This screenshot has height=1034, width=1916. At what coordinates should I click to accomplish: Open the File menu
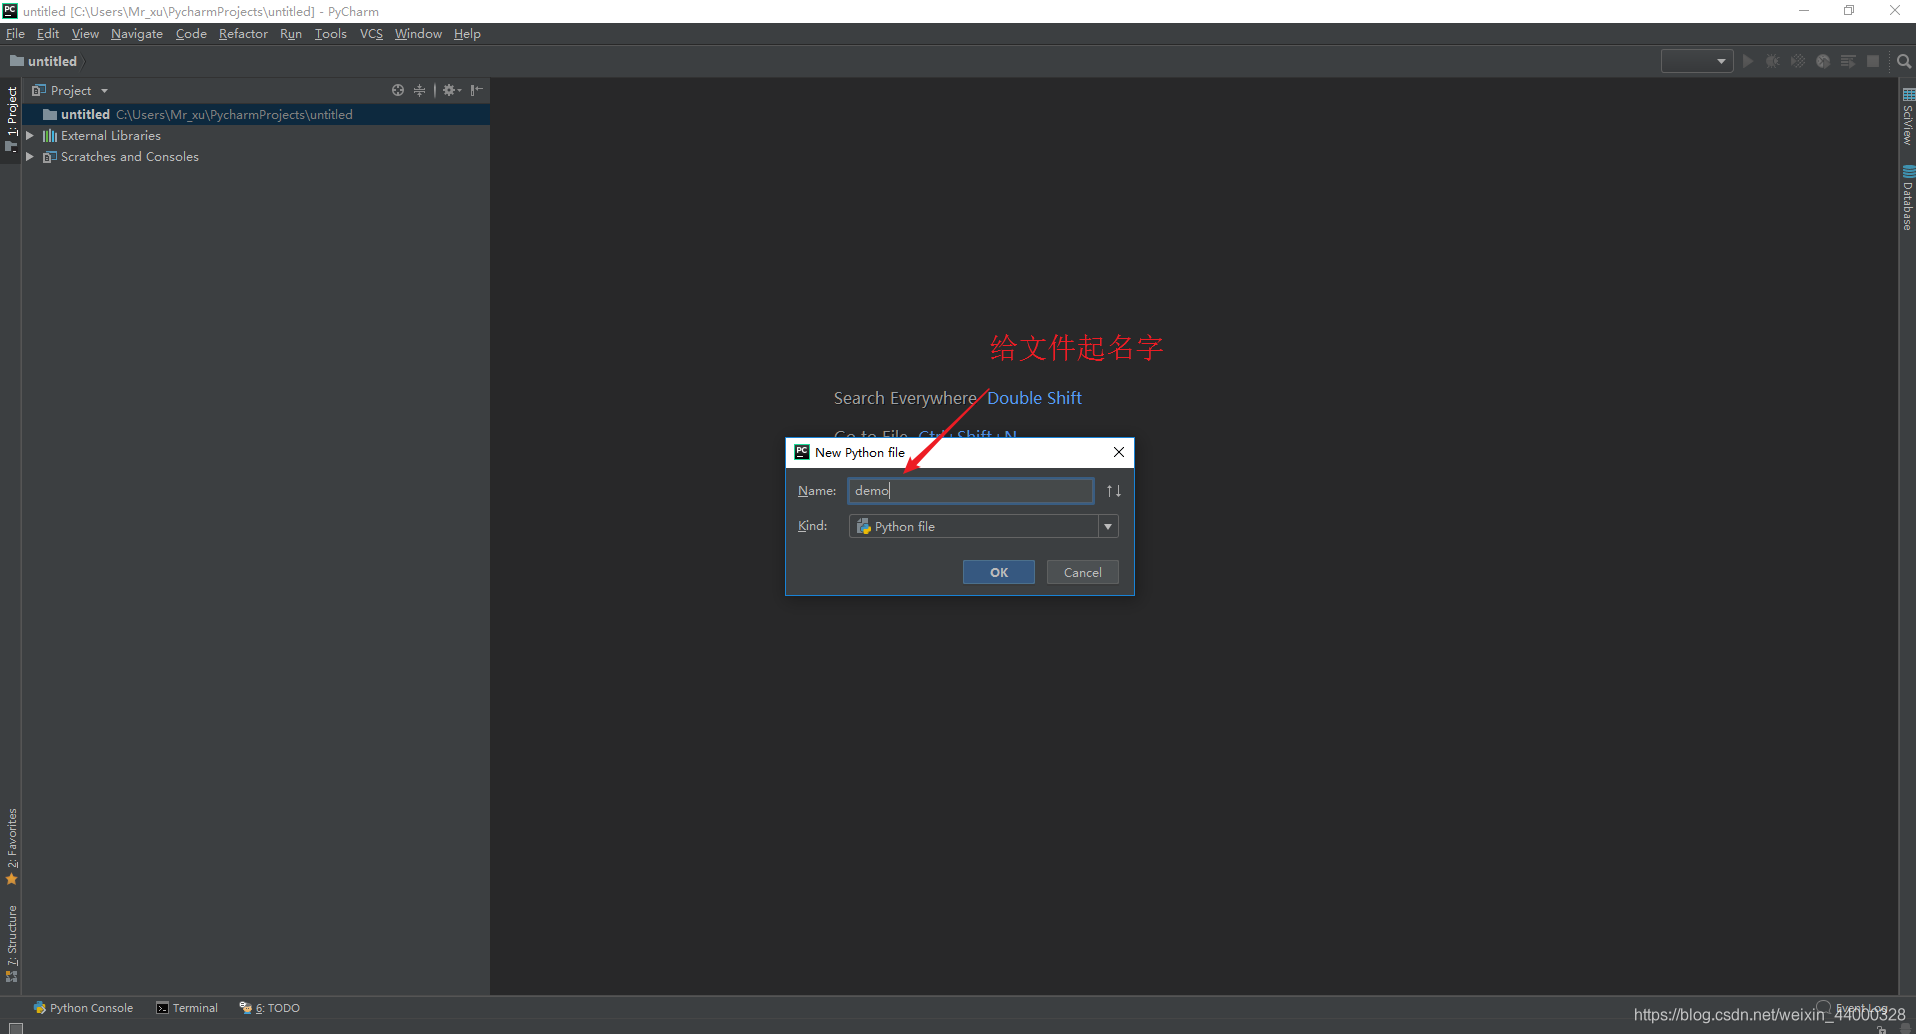[x=15, y=34]
